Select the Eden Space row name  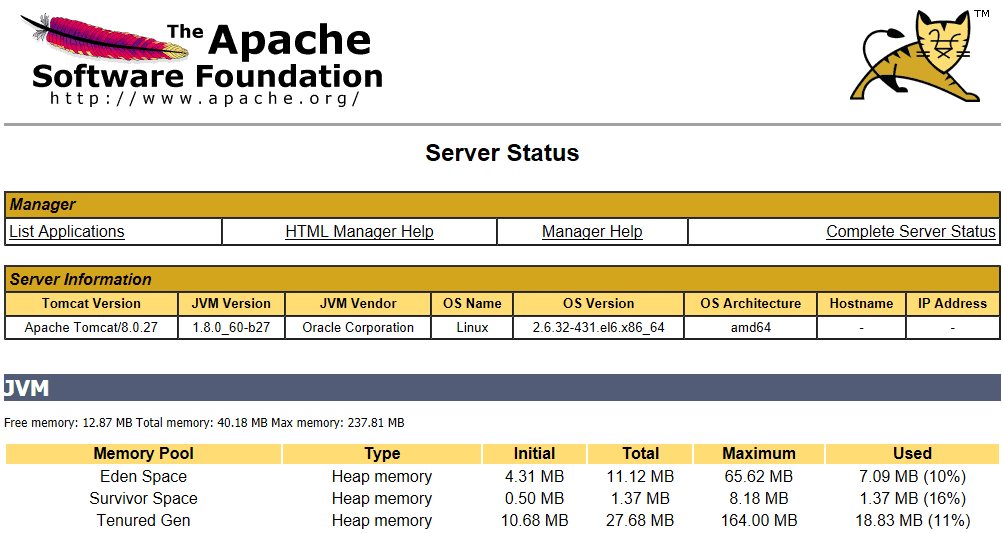[143, 477]
